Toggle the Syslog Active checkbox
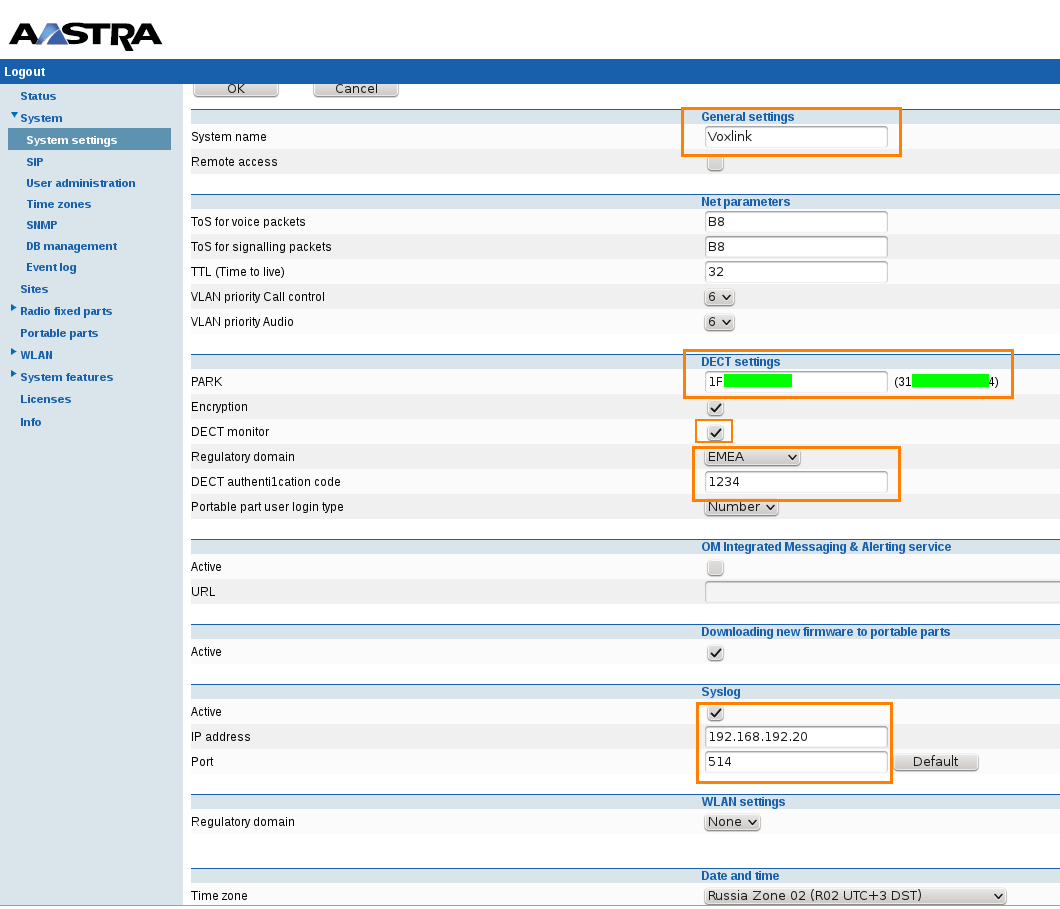Image resolution: width=1060 pixels, height=909 pixels. point(715,713)
